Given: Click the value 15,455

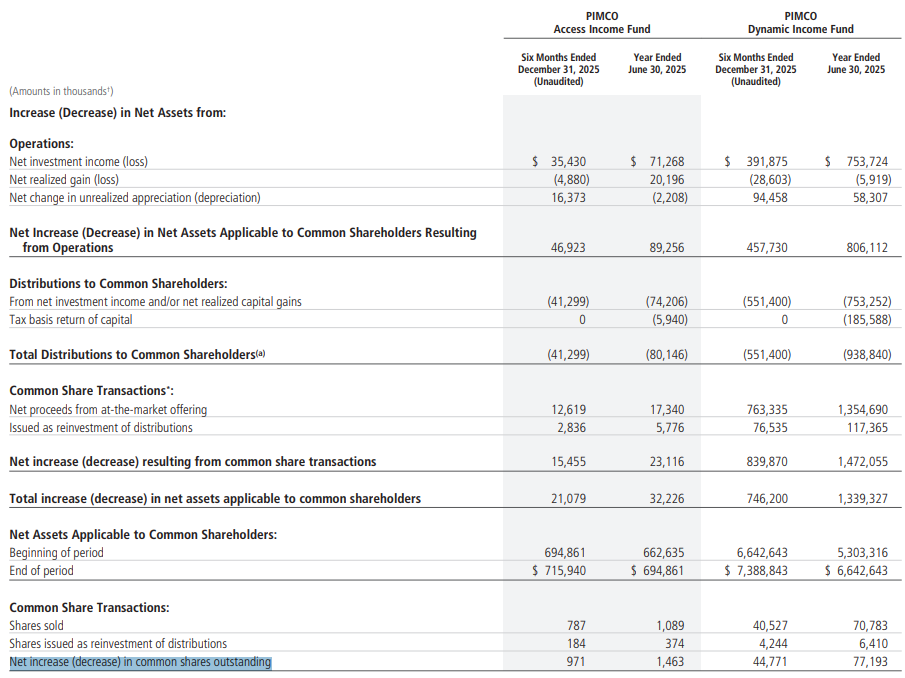Looking at the screenshot, I should (x=568, y=462).
